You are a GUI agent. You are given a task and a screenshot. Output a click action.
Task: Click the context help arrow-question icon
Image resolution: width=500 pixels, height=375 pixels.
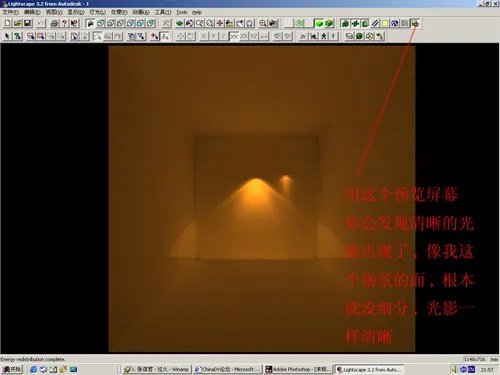coord(74,23)
